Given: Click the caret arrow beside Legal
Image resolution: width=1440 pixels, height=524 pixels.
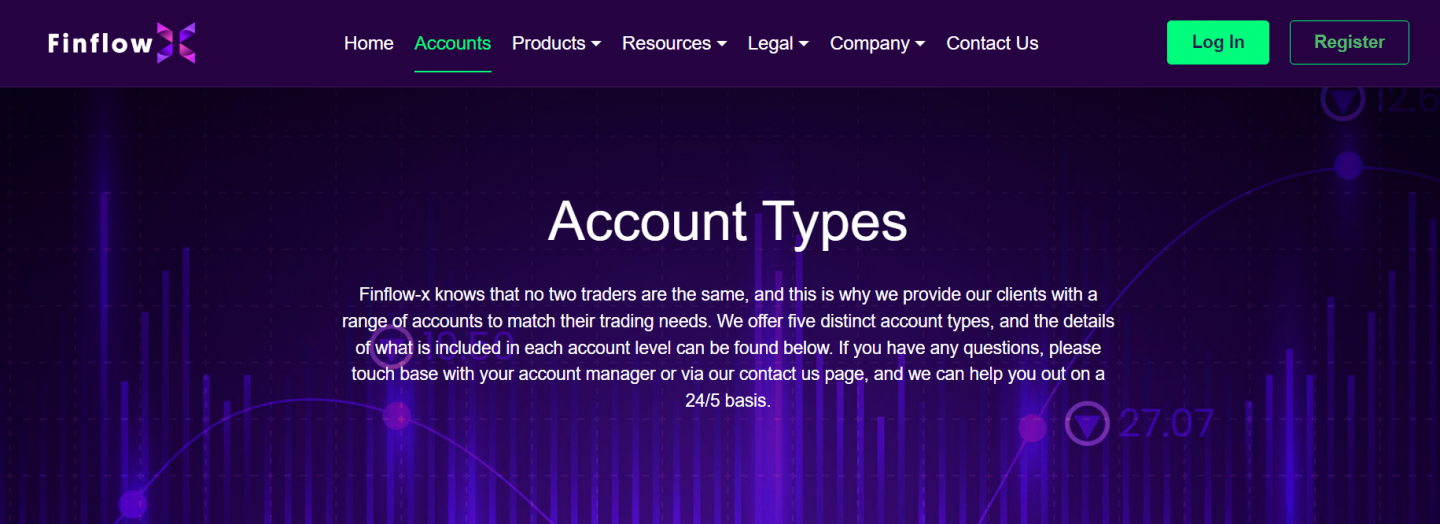Looking at the screenshot, I should [804, 44].
